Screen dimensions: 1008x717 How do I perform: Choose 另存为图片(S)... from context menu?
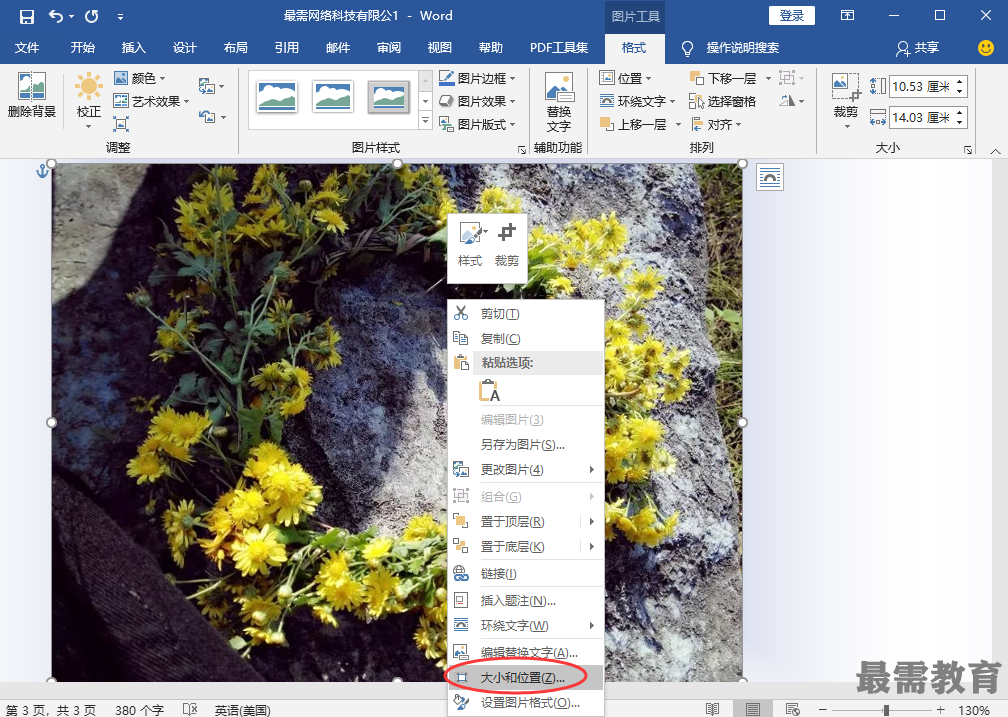526,445
